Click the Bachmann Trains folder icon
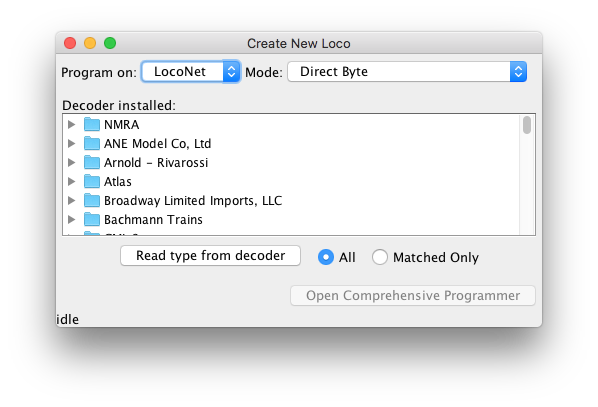 coord(92,220)
